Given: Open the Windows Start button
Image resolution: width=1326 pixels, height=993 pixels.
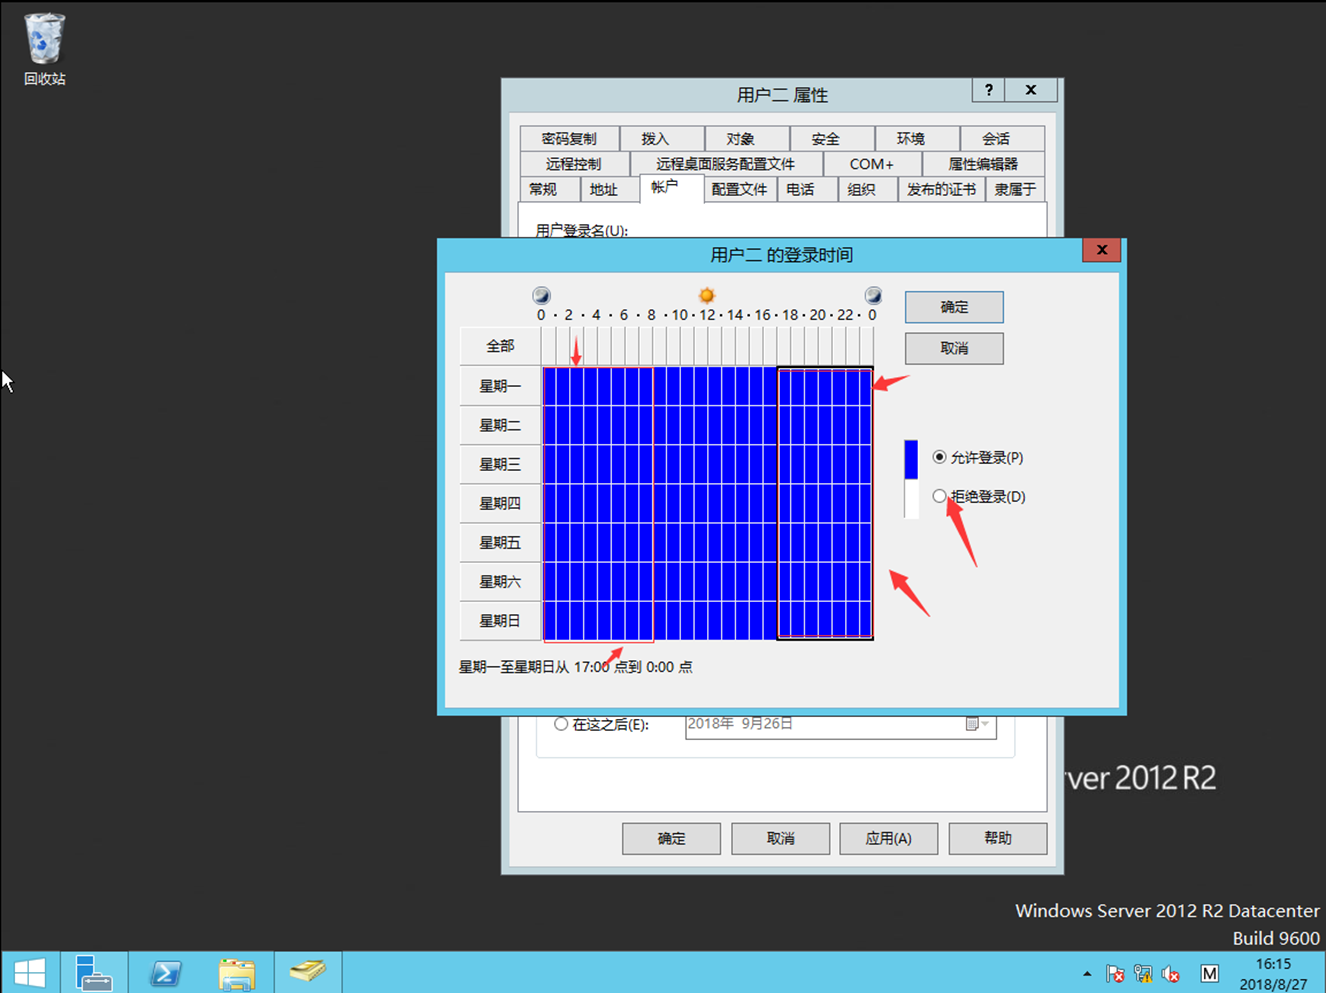Looking at the screenshot, I should [x=30, y=972].
